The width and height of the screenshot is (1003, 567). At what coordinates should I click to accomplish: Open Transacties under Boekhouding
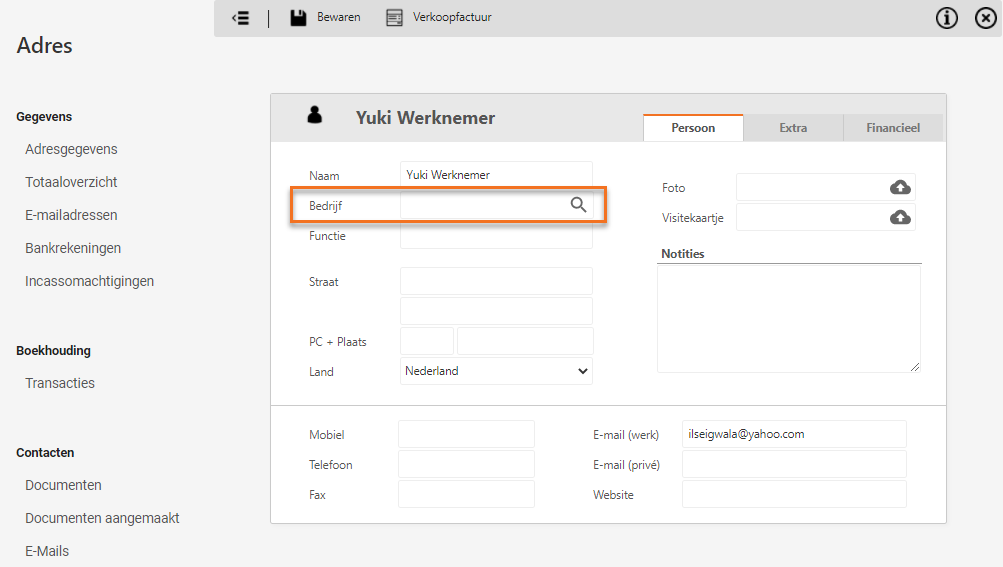pyautogui.click(x=60, y=383)
